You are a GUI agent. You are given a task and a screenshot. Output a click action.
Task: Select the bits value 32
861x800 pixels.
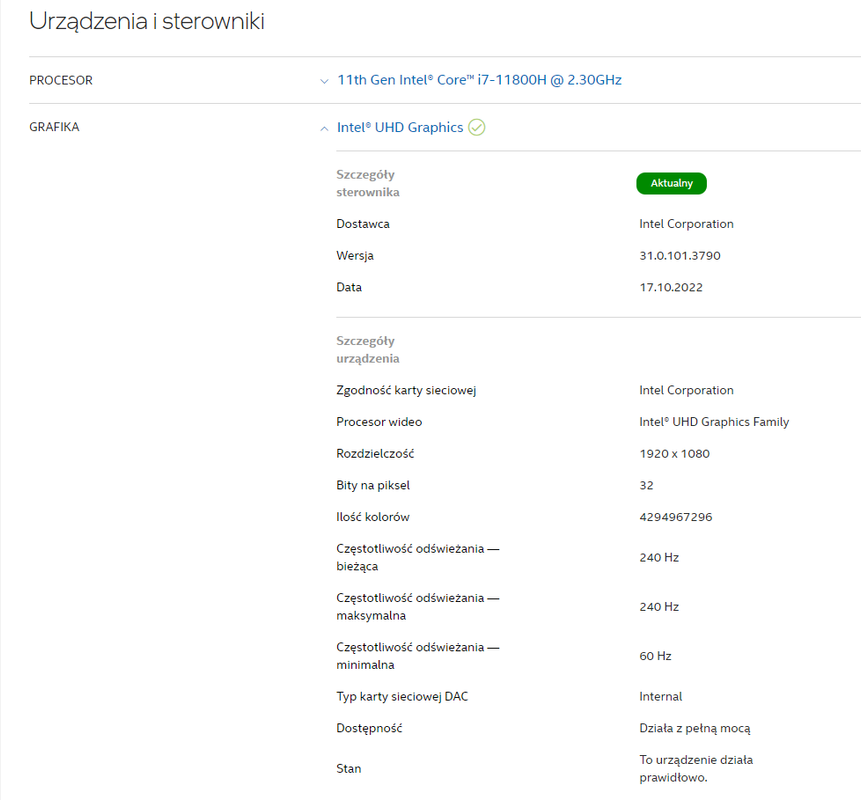point(646,485)
